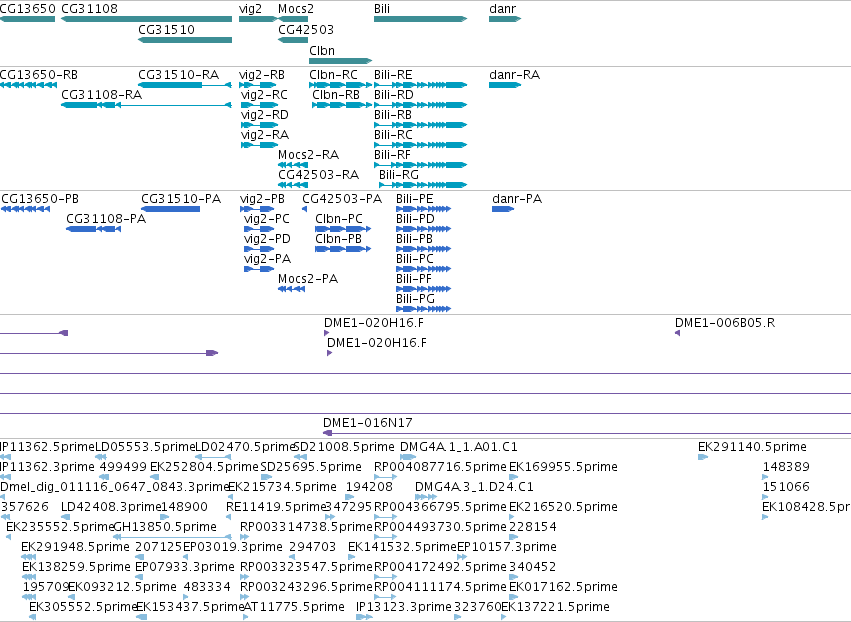Image resolution: width=851 pixels, height=622 pixels.
Task: Select the Bili-RD transcript label
Action: coord(393,94)
